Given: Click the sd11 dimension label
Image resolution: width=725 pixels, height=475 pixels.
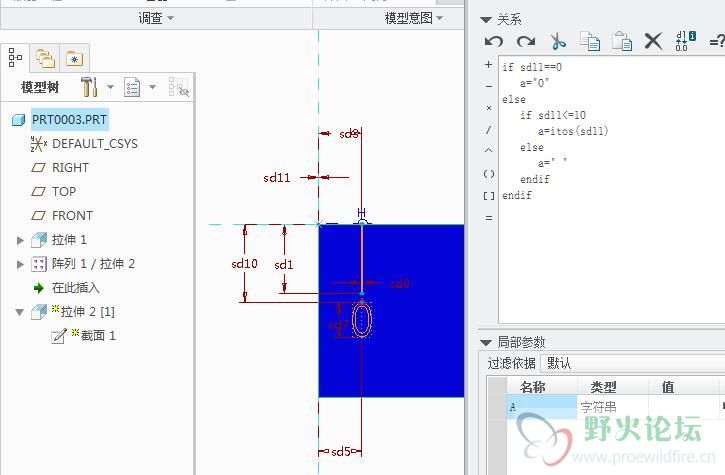Looking at the screenshot, I should (277, 178).
